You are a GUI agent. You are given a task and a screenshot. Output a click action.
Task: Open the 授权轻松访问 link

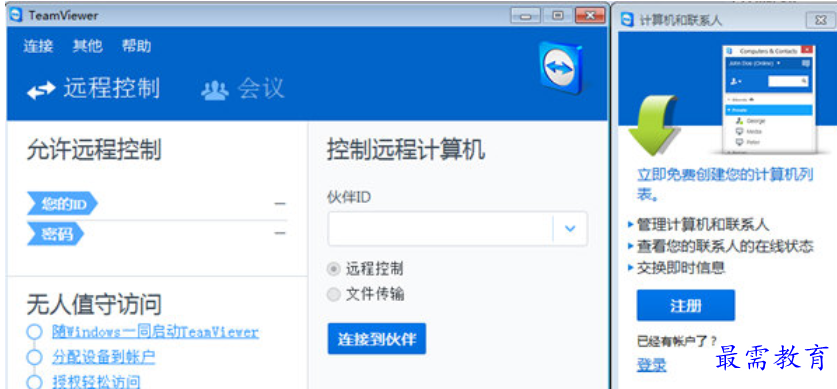coord(96,381)
